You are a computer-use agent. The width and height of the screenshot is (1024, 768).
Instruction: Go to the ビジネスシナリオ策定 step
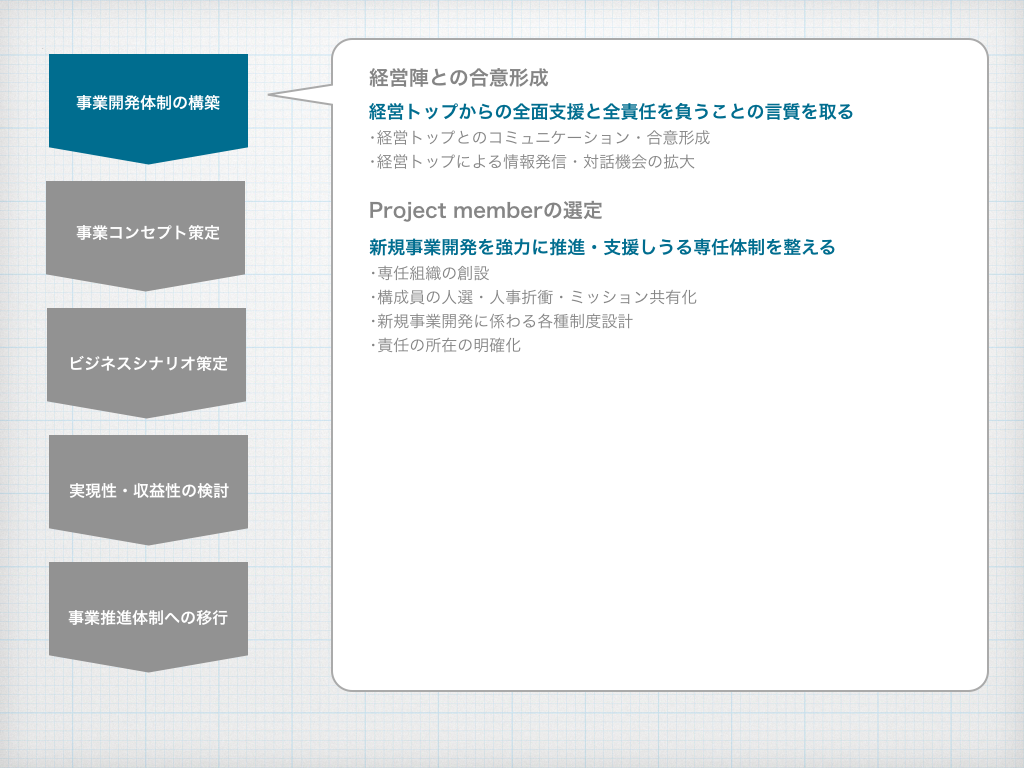146,361
